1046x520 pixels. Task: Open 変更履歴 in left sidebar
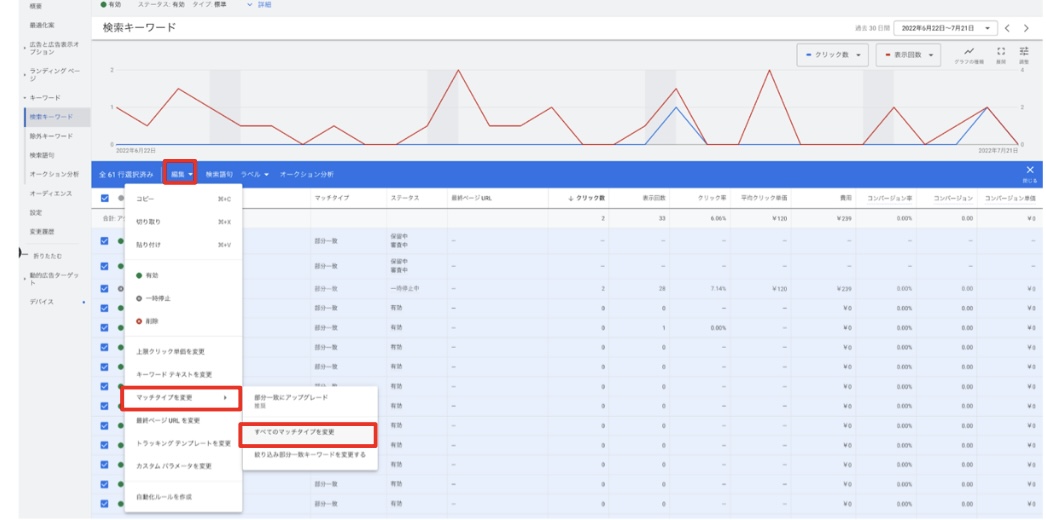tap(41, 231)
